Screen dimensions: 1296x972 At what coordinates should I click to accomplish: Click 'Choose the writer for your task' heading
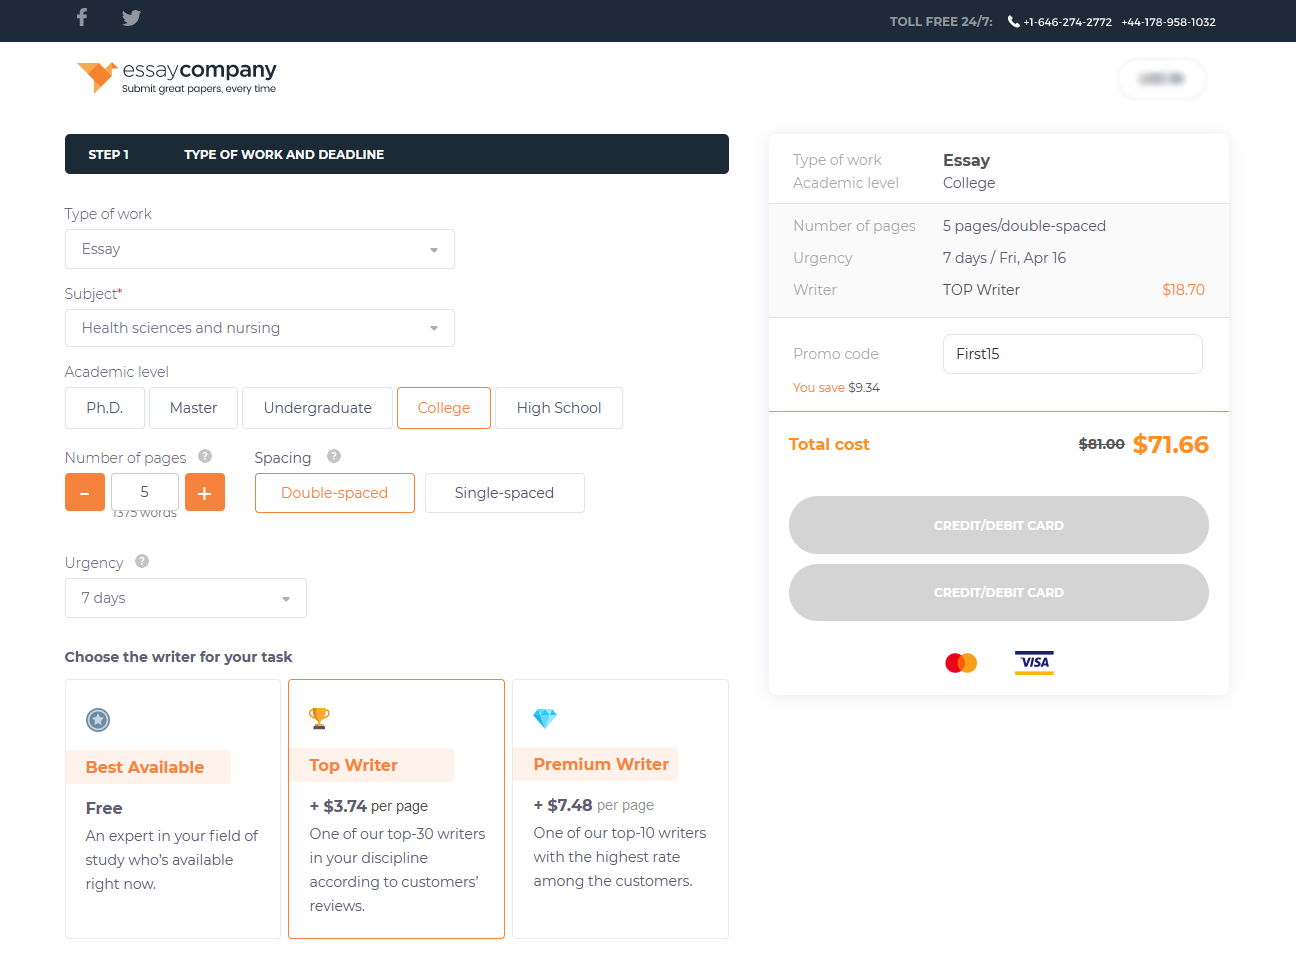point(179,657)
